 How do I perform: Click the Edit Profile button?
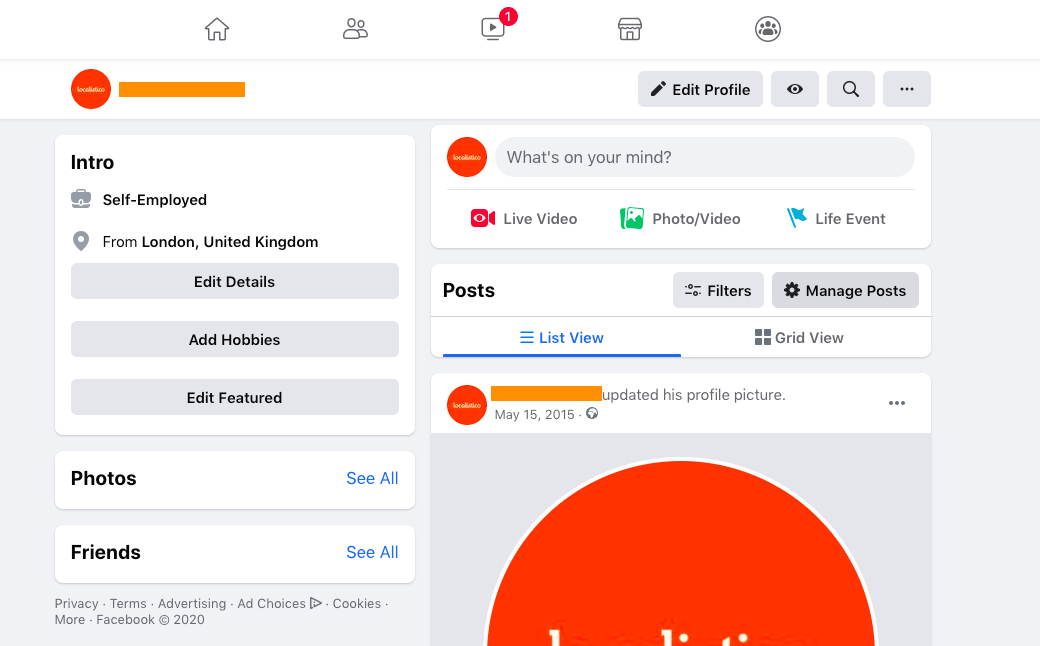700,89
